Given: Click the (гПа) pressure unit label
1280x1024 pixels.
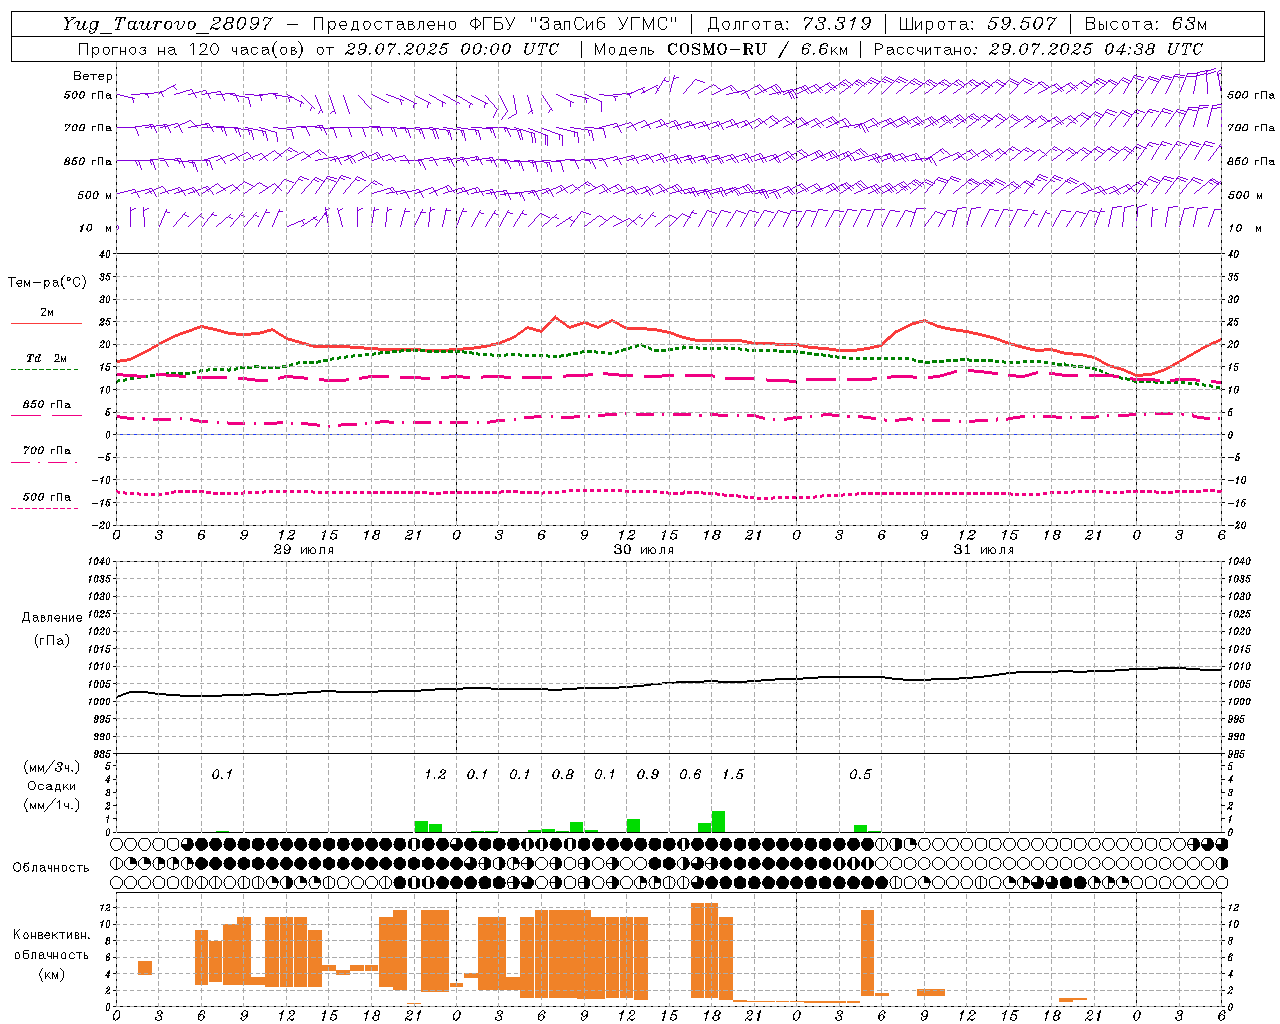Looking at the screenshot, I should pyautogui.click(x=52, y=640).
